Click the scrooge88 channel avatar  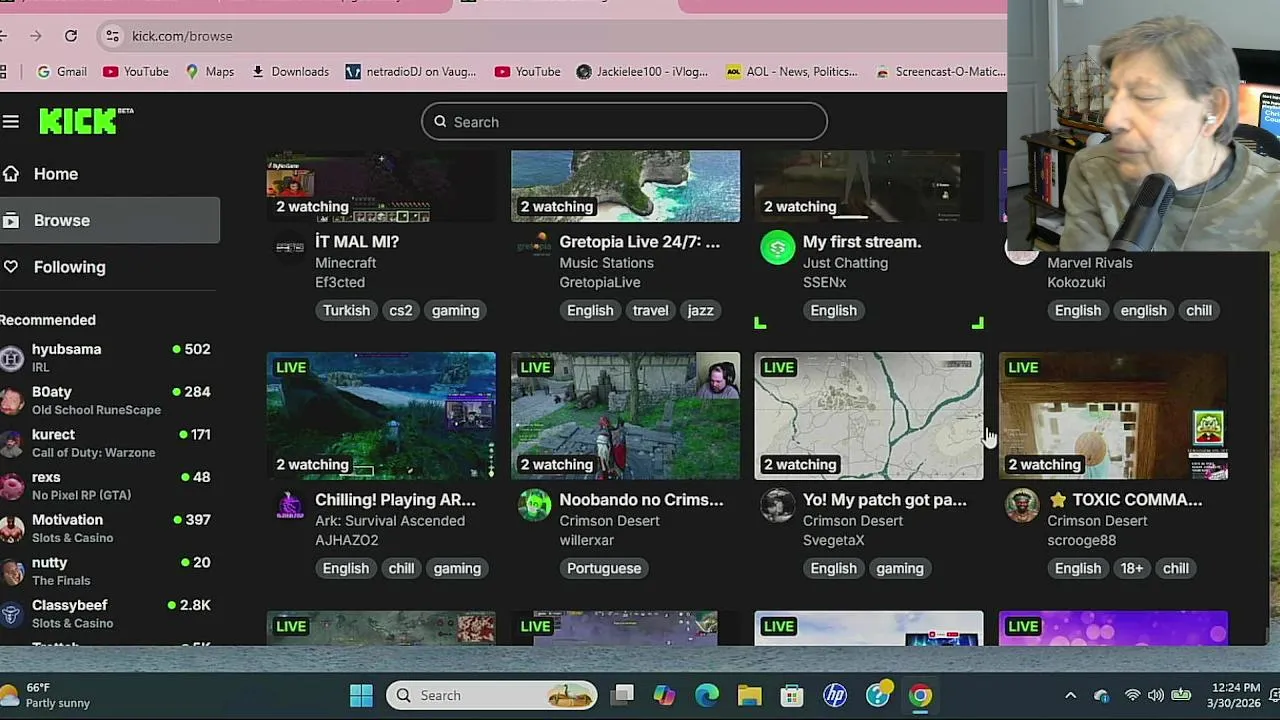[x=1022, y=505]
